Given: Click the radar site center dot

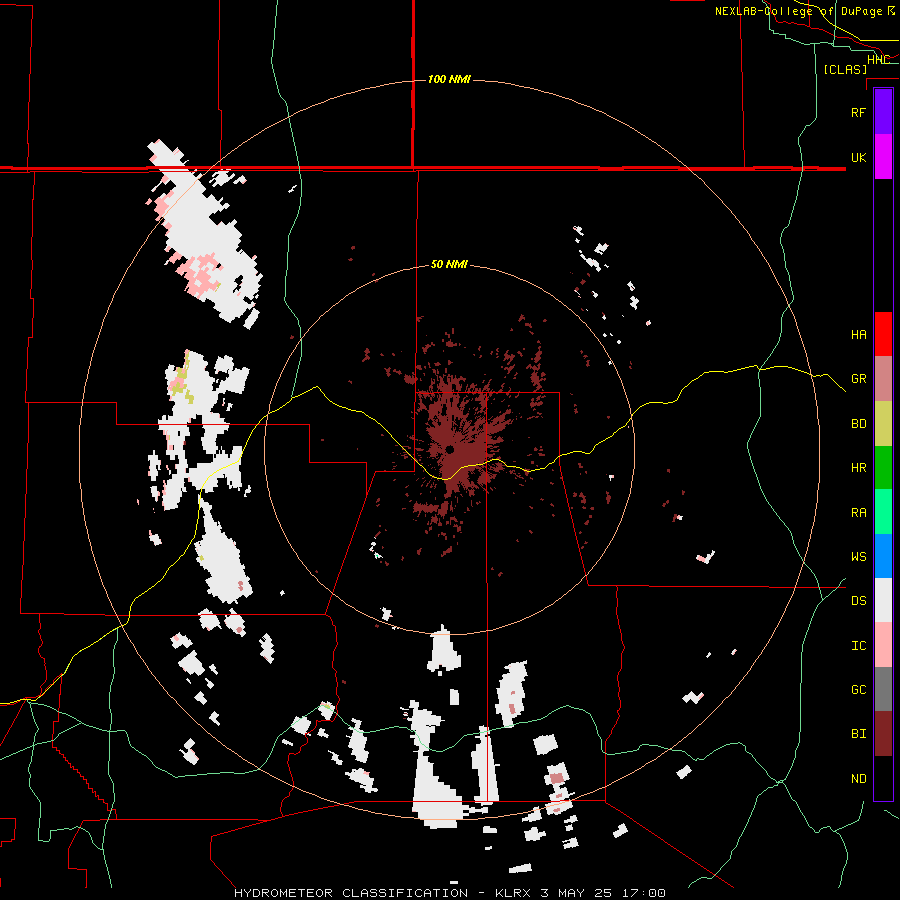Looking at the screenshot, I should tap(450, 449).
